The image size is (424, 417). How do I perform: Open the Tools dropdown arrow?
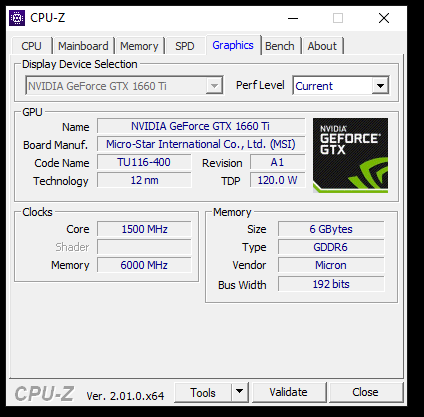click(x=240, y=391)
